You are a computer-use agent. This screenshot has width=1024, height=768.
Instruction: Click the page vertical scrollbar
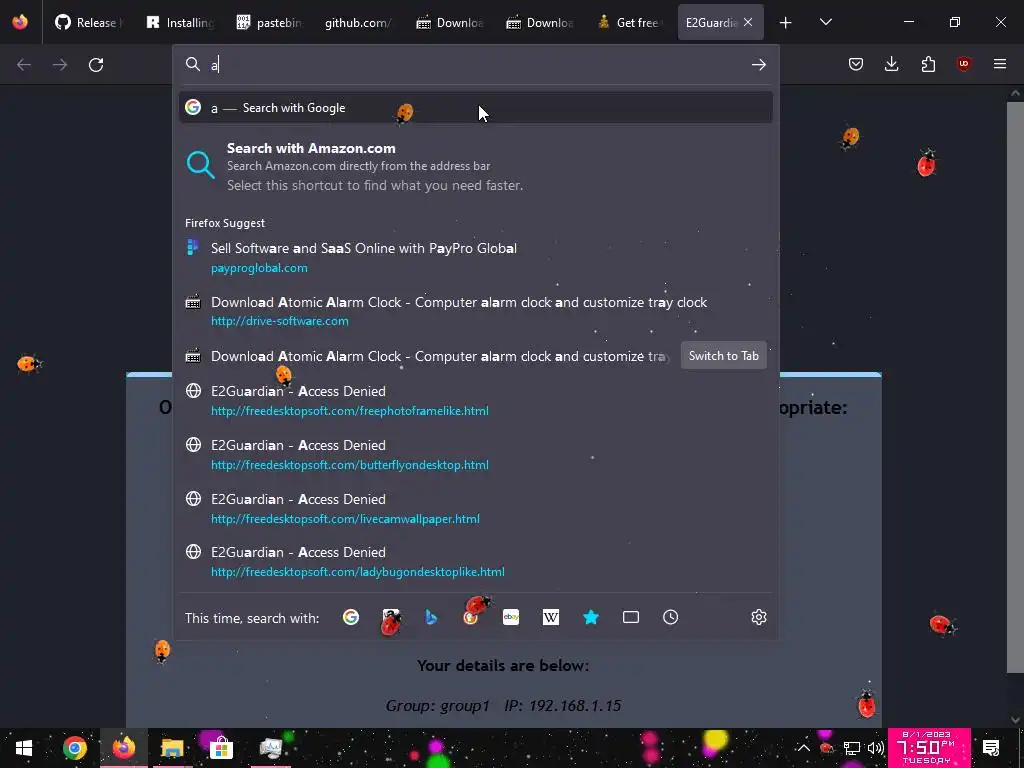pyautogui.click(x=1015, y=385)
